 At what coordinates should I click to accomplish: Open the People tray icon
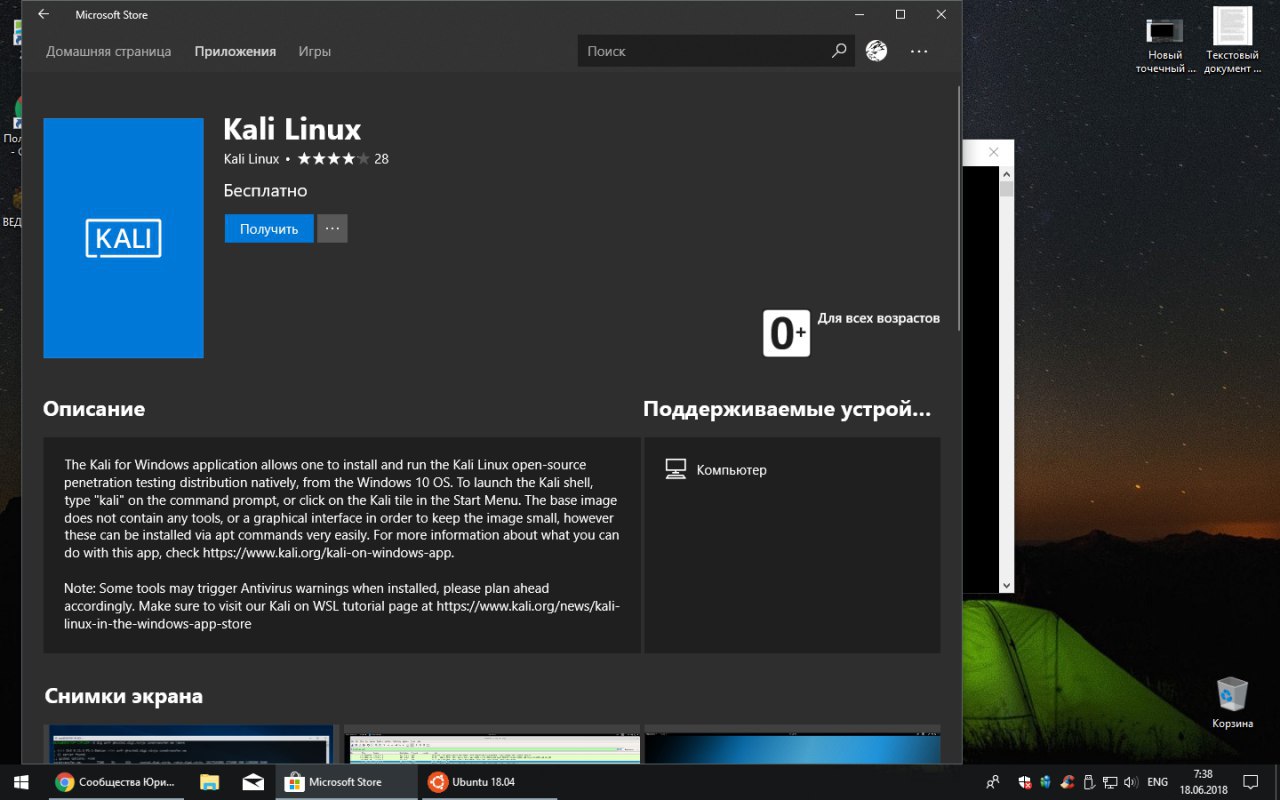993,782
